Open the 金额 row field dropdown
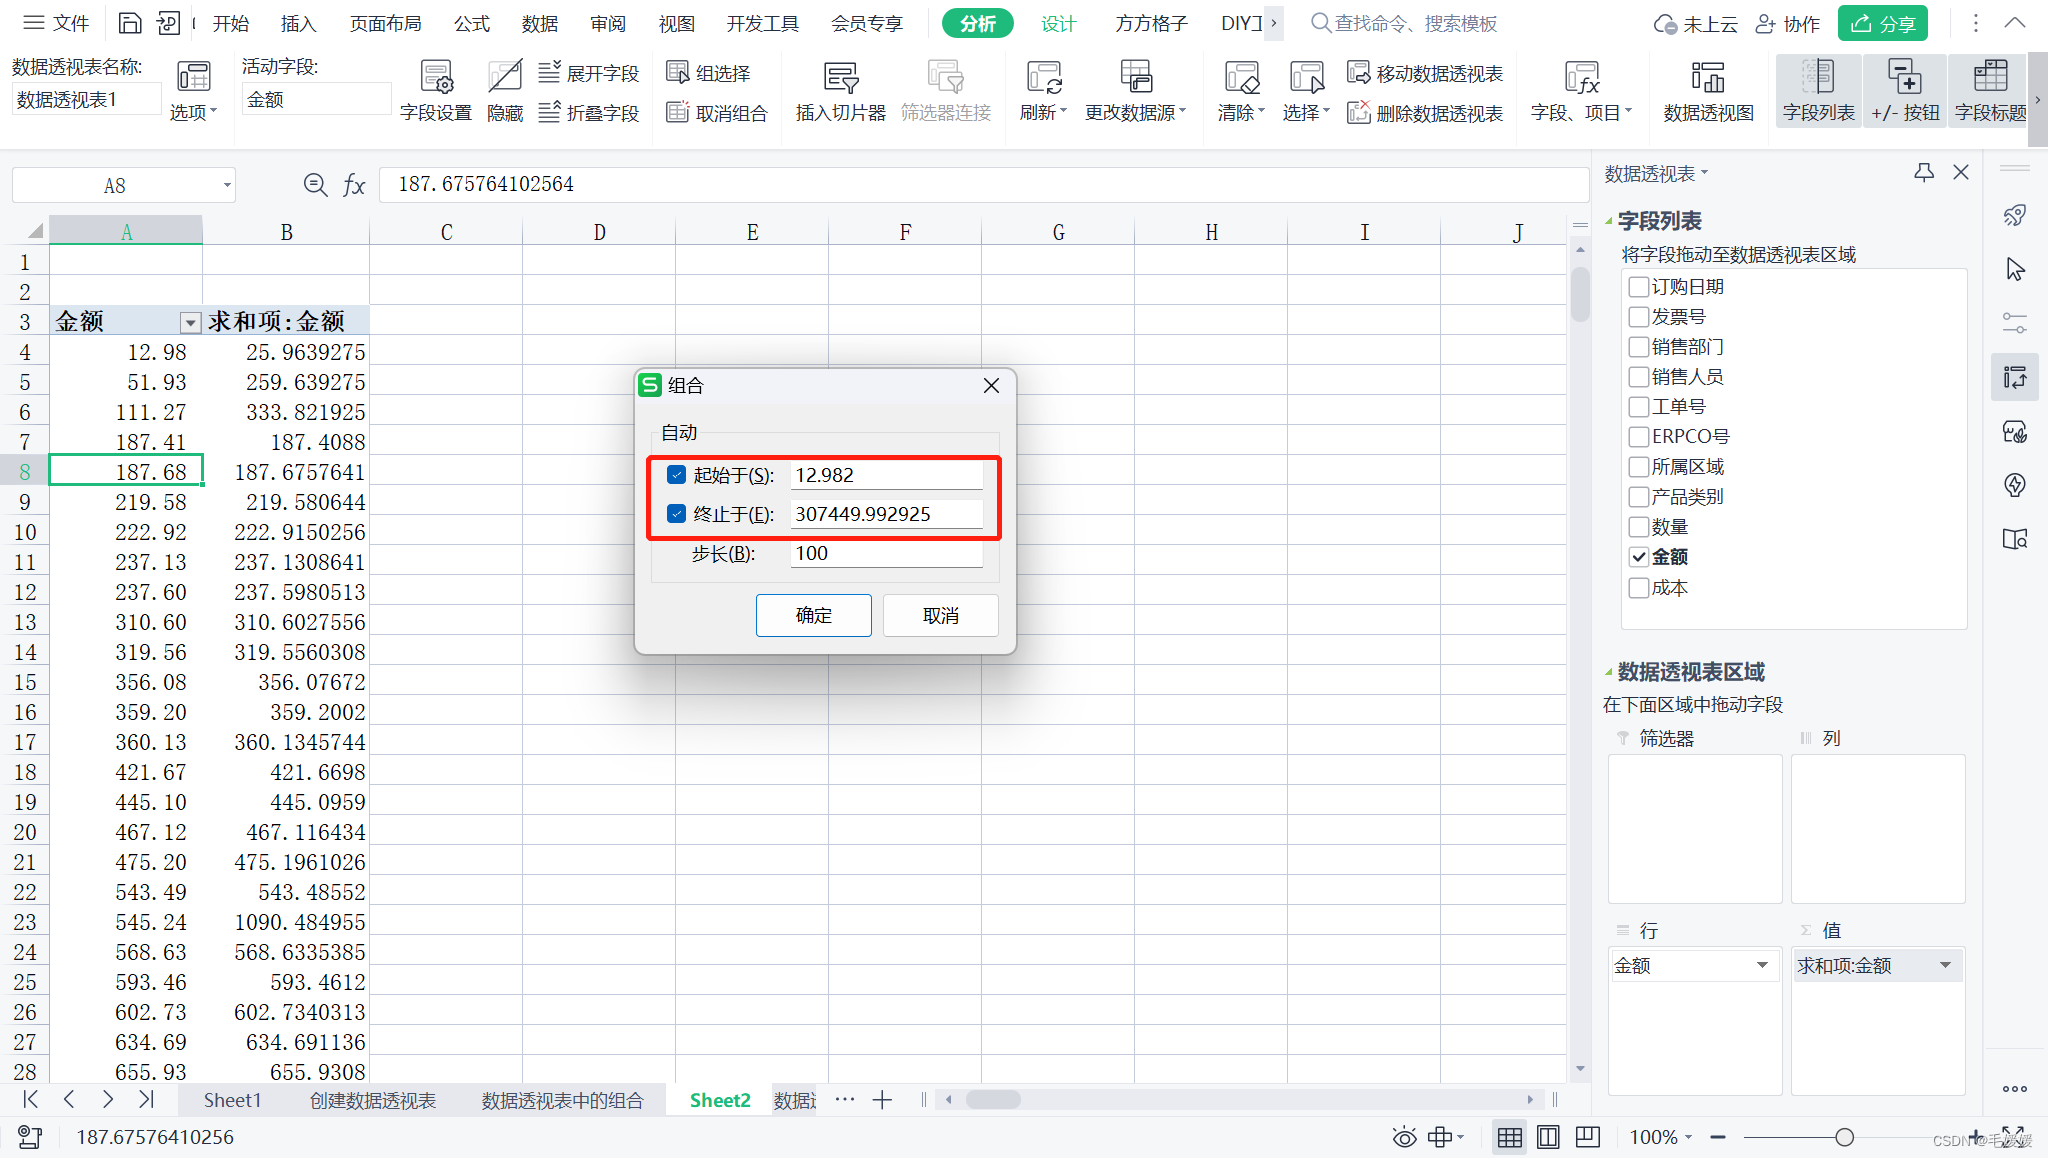This screenshot has width=2048, height=1158. pyautogui.click(x=1762, y=965)
